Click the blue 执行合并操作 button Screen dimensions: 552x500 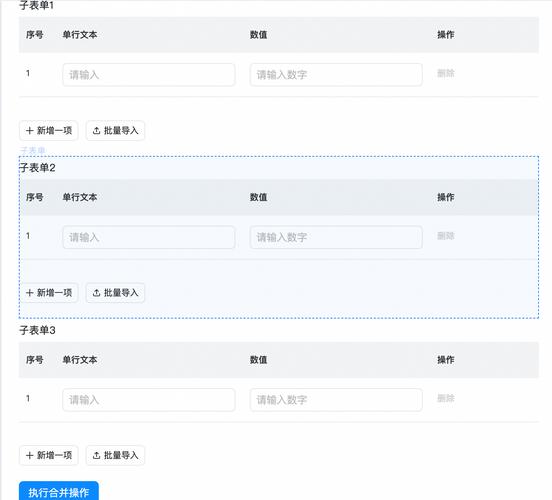click(x=59, y=491)
